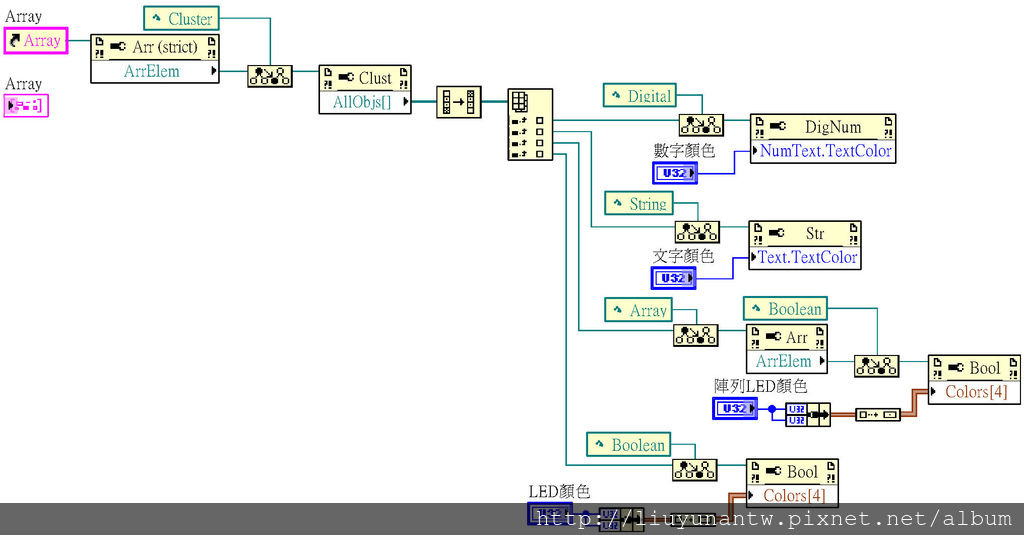
Task: Select the Cluster class specifier constant
Action: [x=182, y=19]
